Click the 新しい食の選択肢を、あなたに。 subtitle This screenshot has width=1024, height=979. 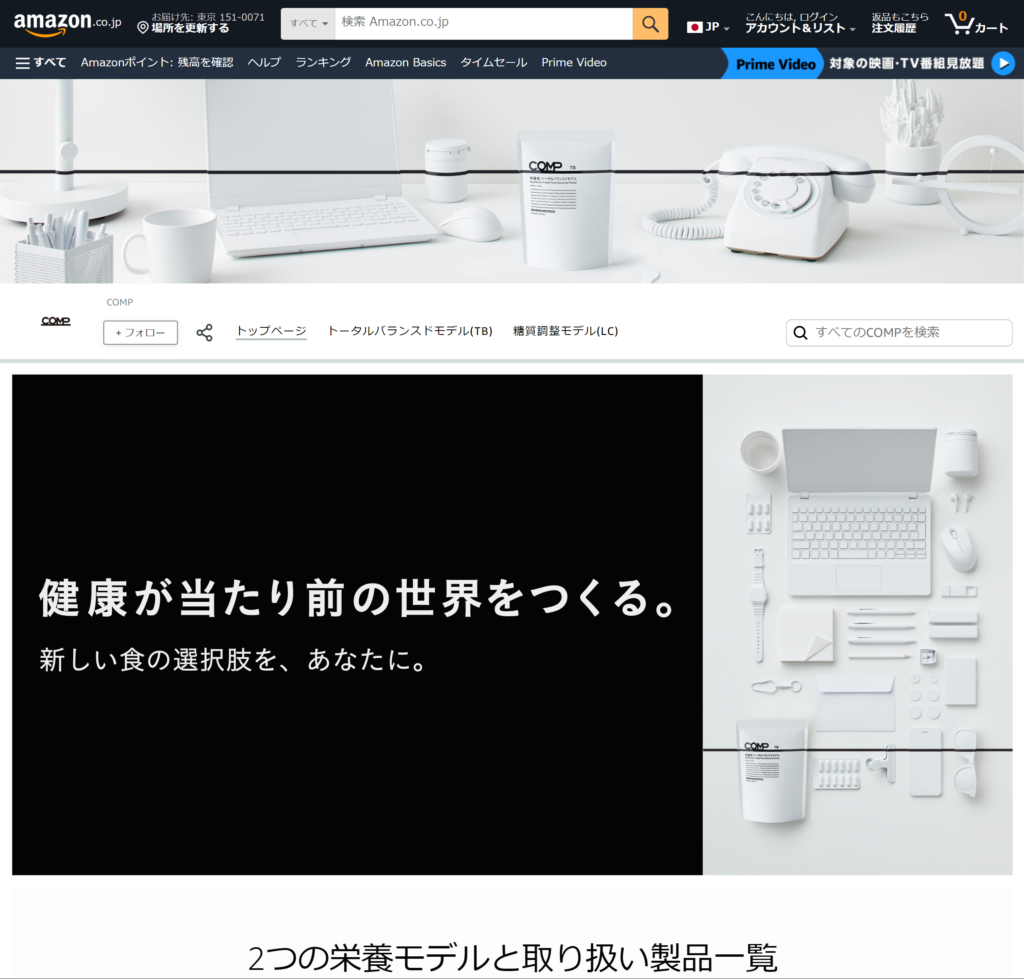point(233,660)
